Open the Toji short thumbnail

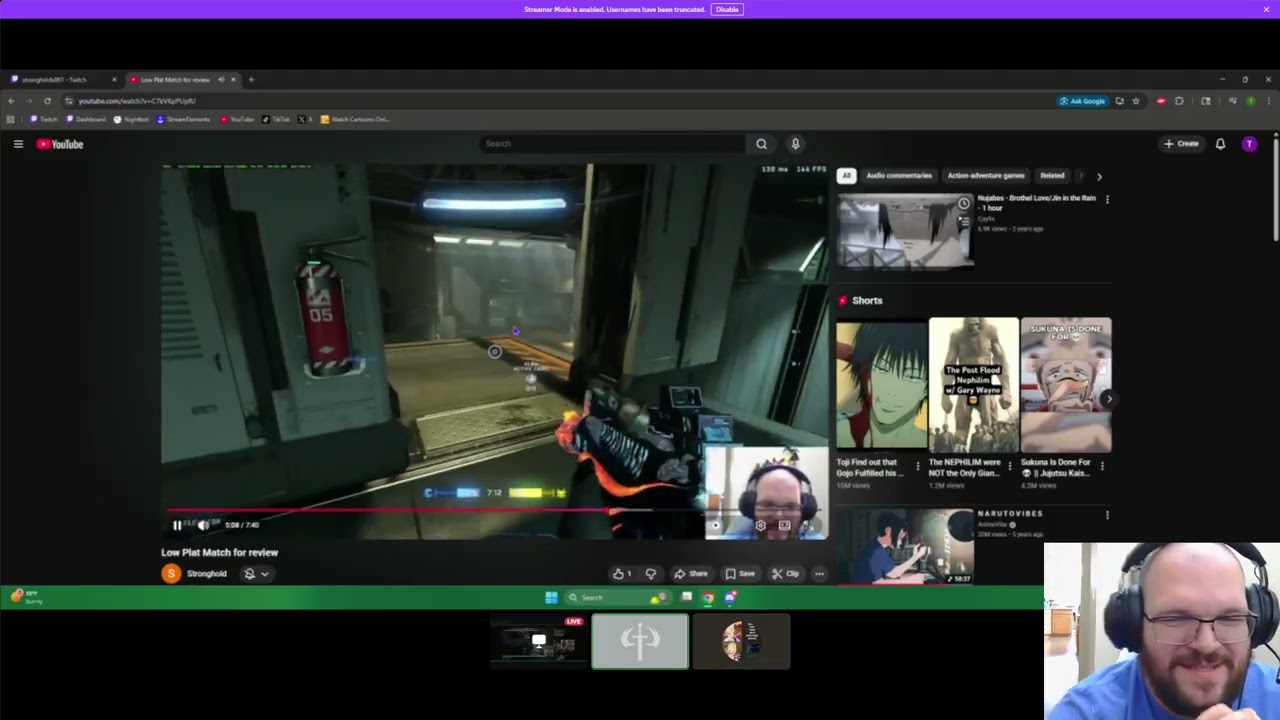[x=881, y=384]
